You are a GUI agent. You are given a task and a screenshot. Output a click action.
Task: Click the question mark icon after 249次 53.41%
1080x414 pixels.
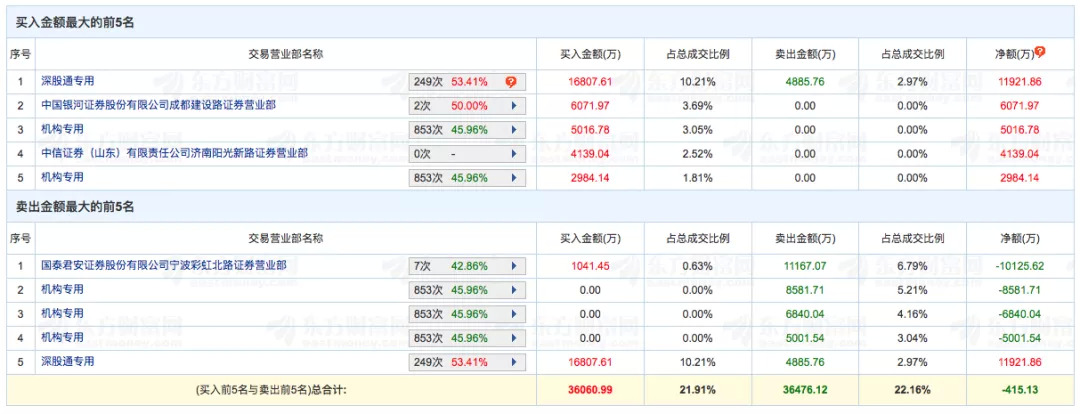511,81
